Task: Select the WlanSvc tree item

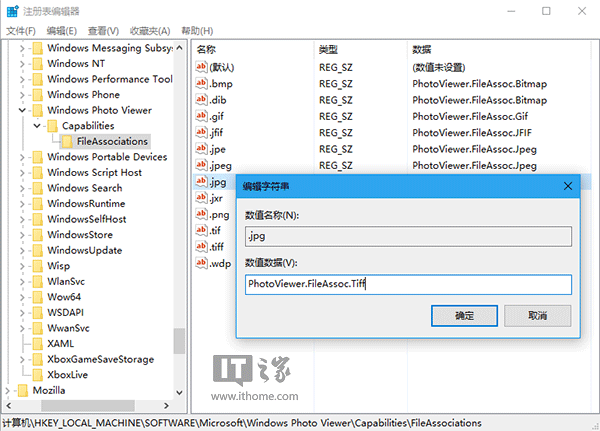Action: pyautogui.click(x=66, y=281)
